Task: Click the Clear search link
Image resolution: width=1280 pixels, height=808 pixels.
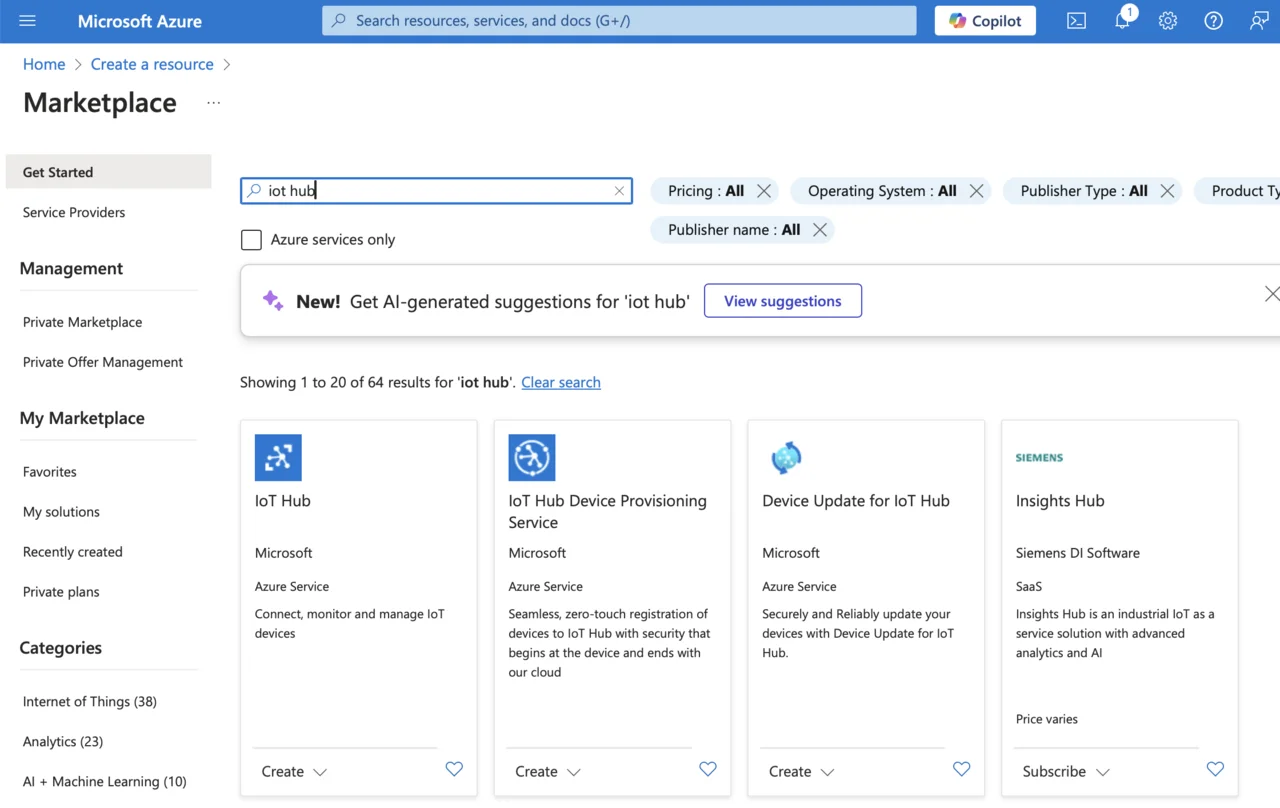Action: (x=561, y=382)
